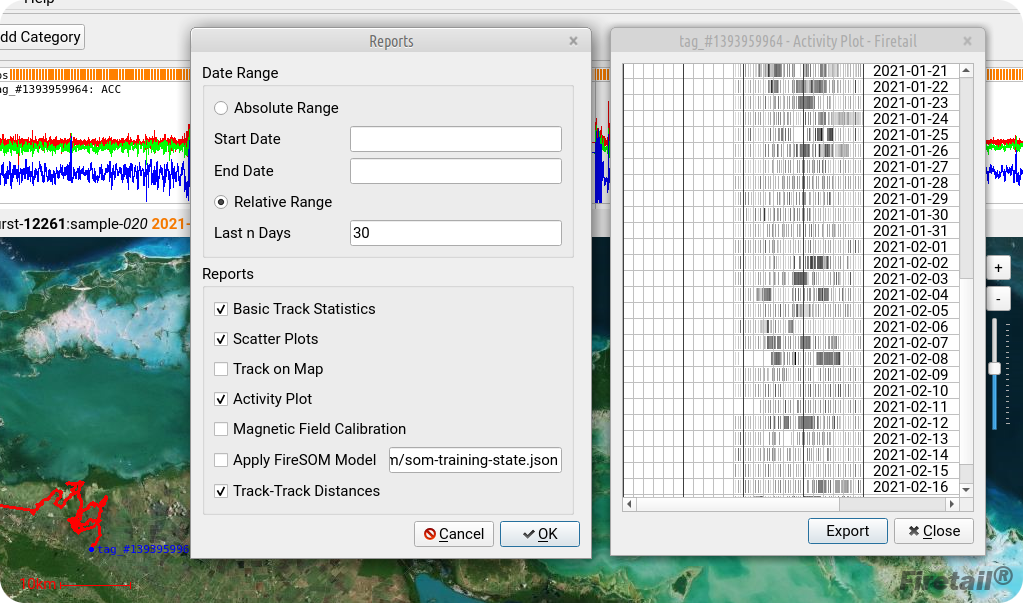Close Activity Plot window via title X

(968, 41)
